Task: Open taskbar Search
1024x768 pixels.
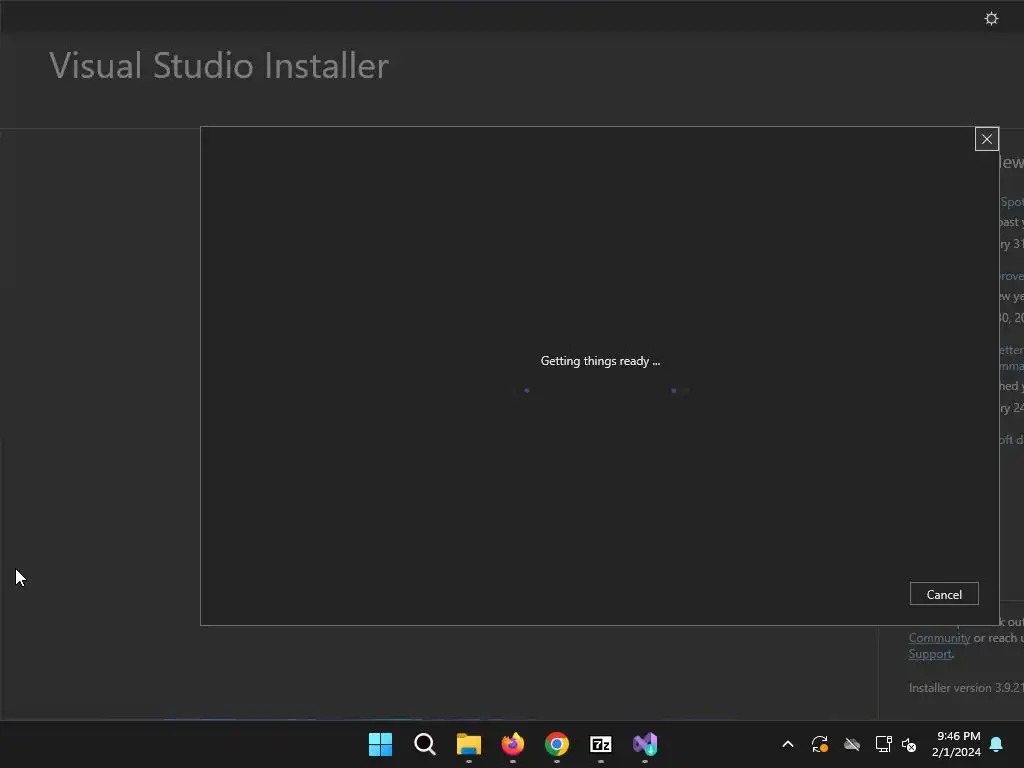Action: [424, 744]
